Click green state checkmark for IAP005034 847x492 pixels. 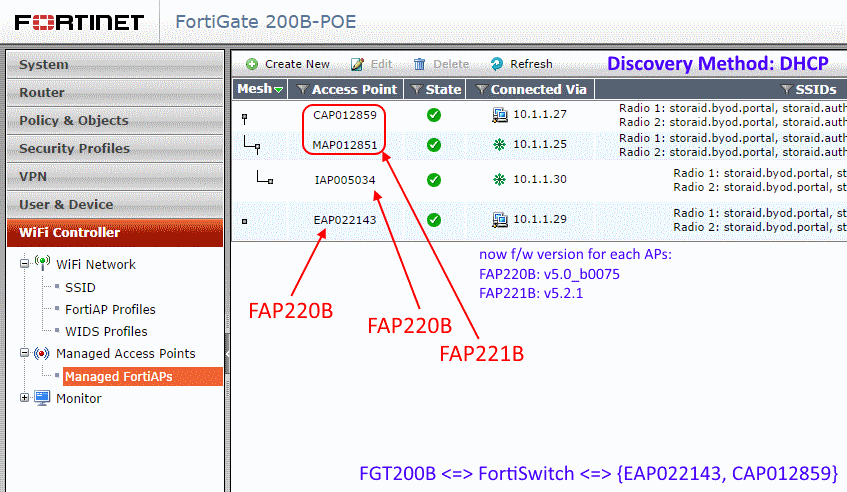click(434, 180)
